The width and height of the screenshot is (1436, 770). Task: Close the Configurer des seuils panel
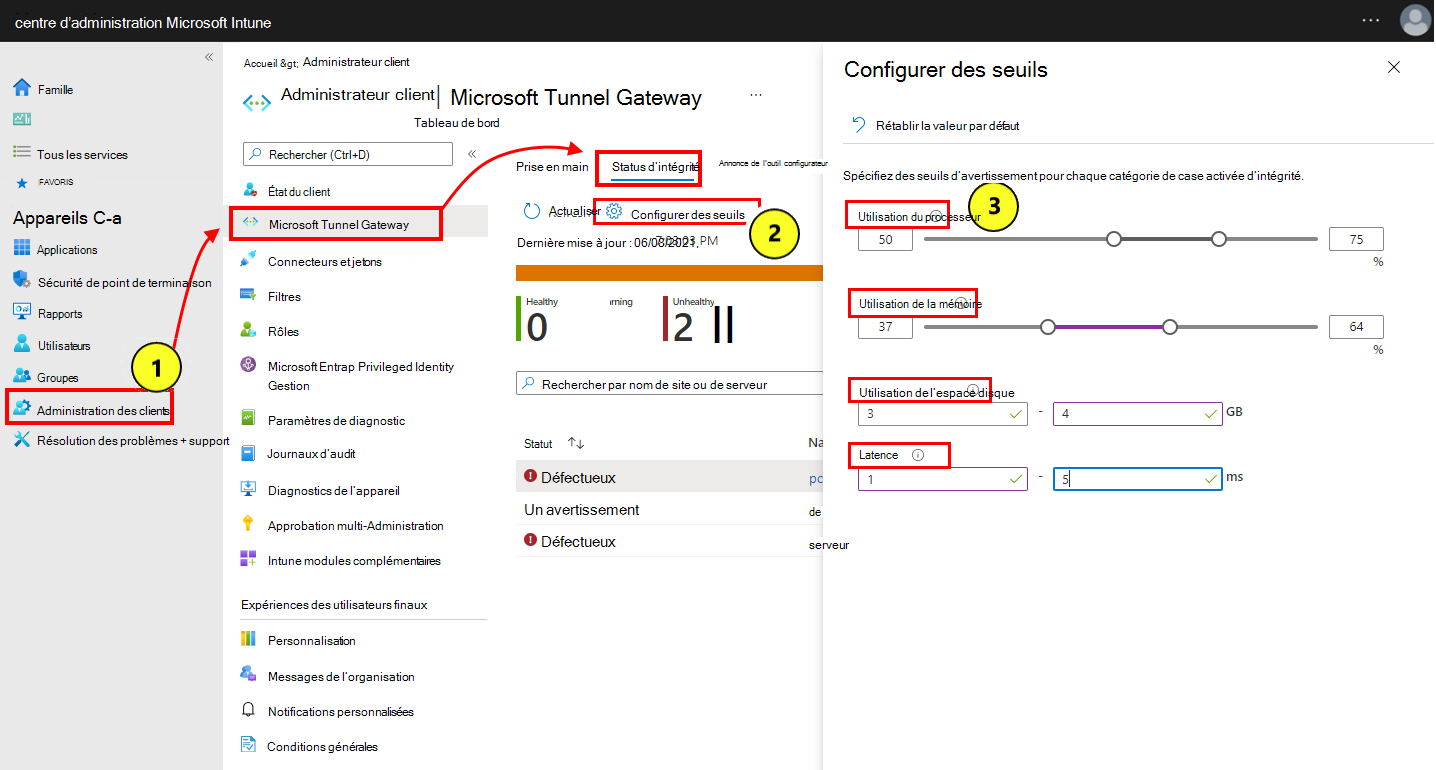click(x=1394, y=68)
